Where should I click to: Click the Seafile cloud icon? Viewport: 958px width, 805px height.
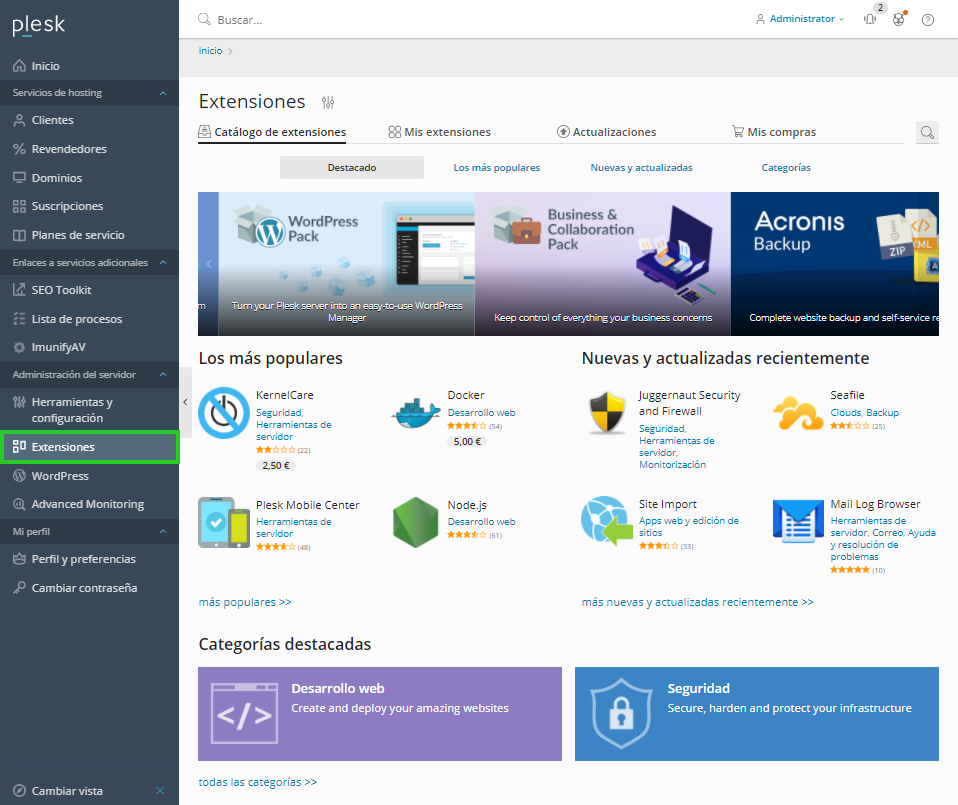pos(798,413)
